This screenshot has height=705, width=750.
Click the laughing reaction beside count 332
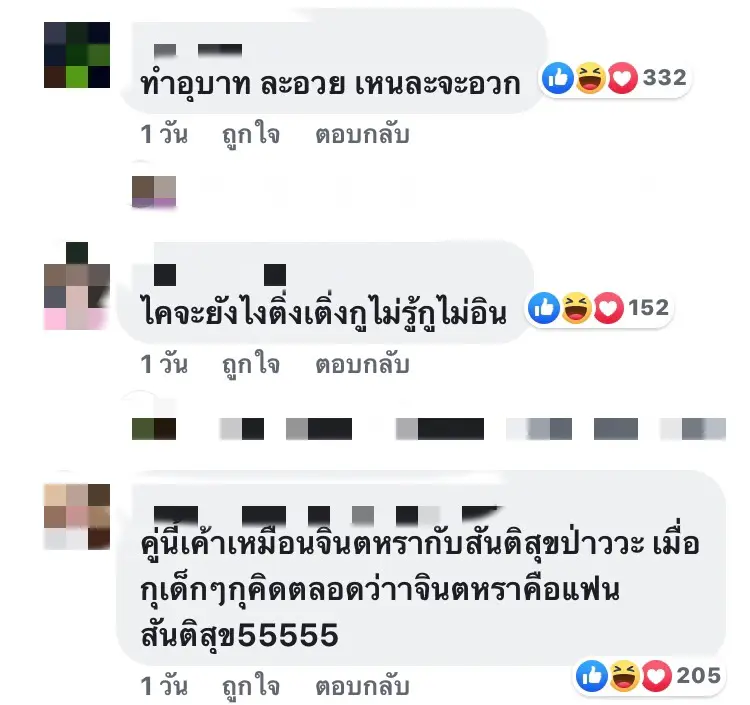590,78
